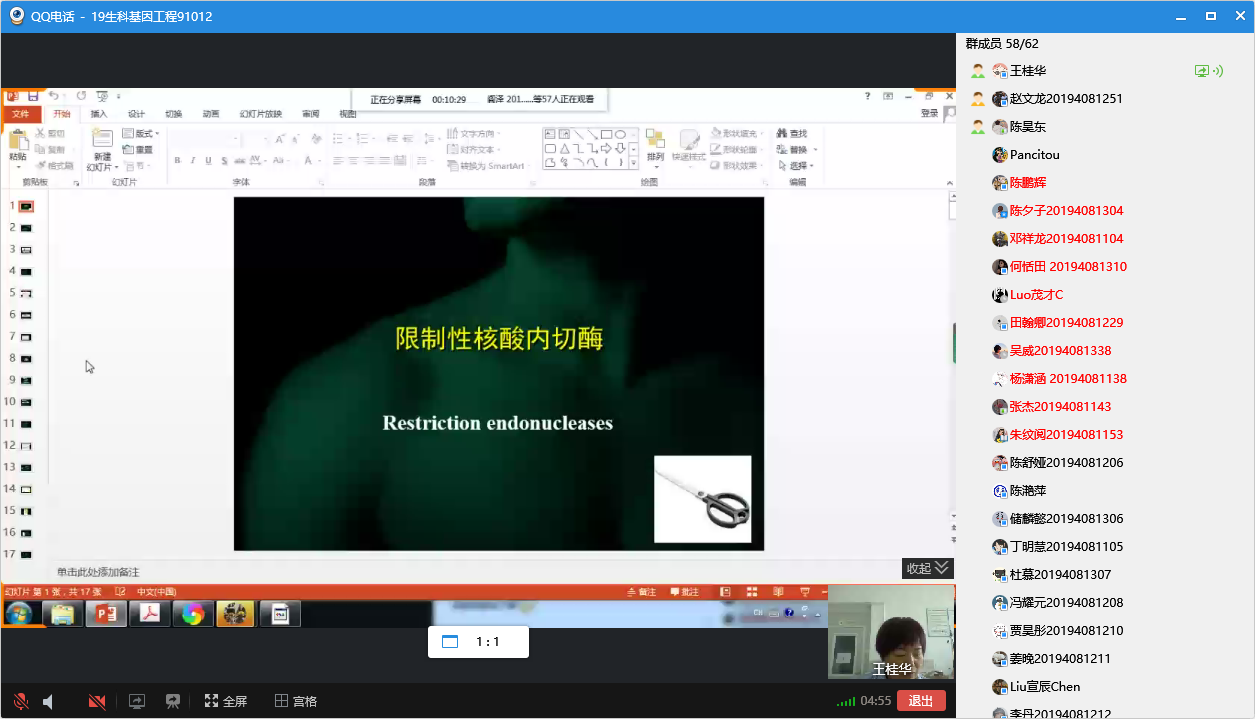Click the green signal strength indicator
Viewport: 1255px width, 719px height.
pyautogui.click(x=846, y=701)
